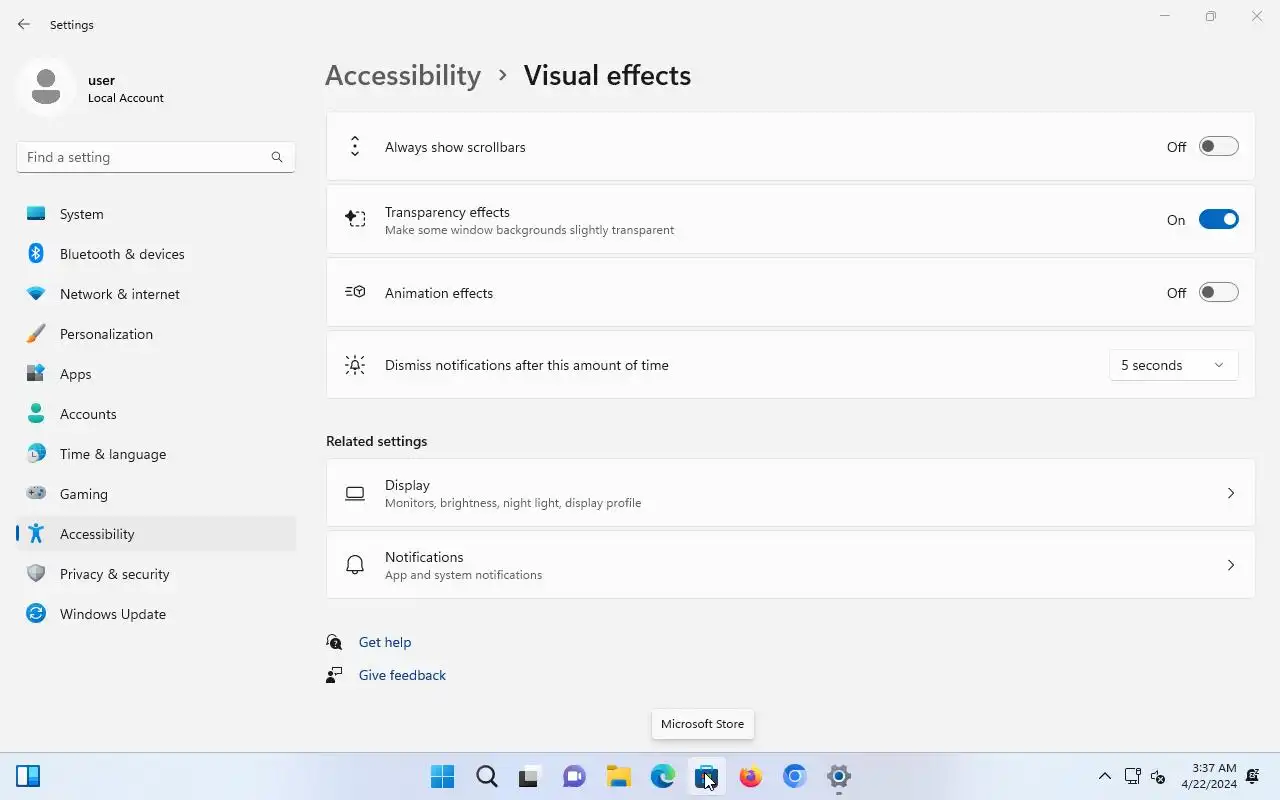Show hidden icons in the system tray

(1105, 776)
